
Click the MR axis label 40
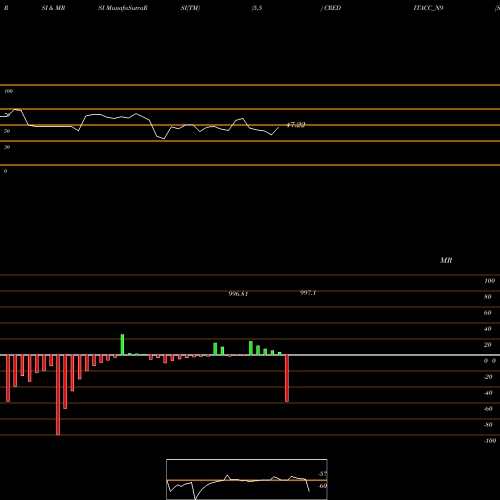coord(488,329)
